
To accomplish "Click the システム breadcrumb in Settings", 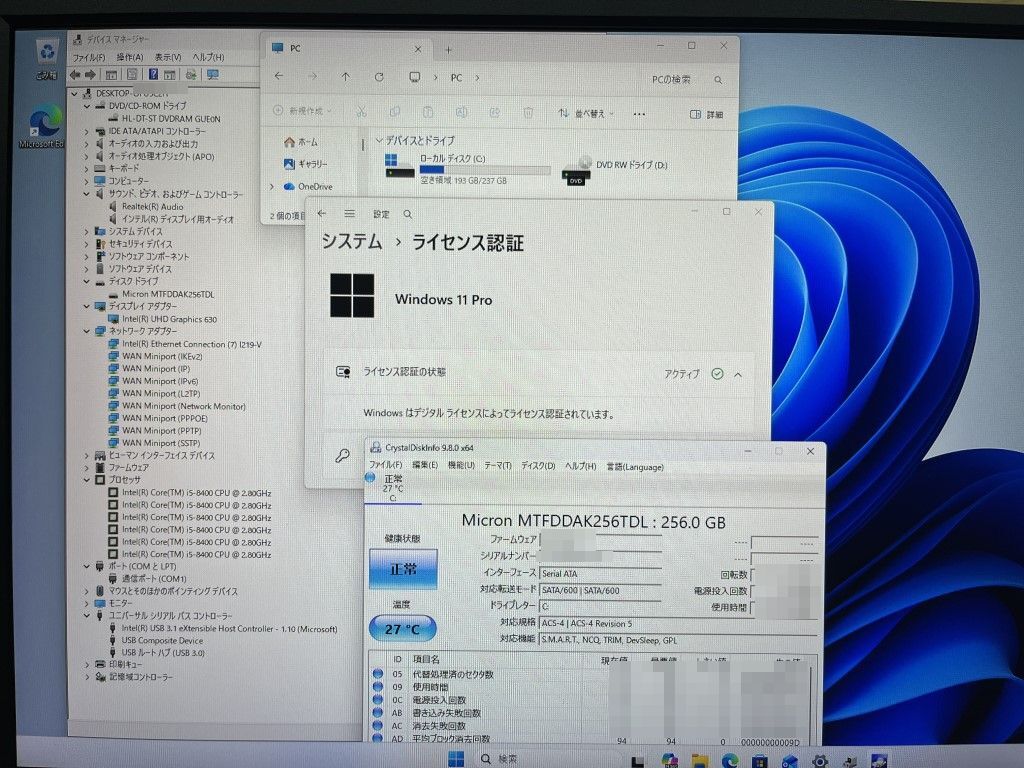I will (351, 242).
